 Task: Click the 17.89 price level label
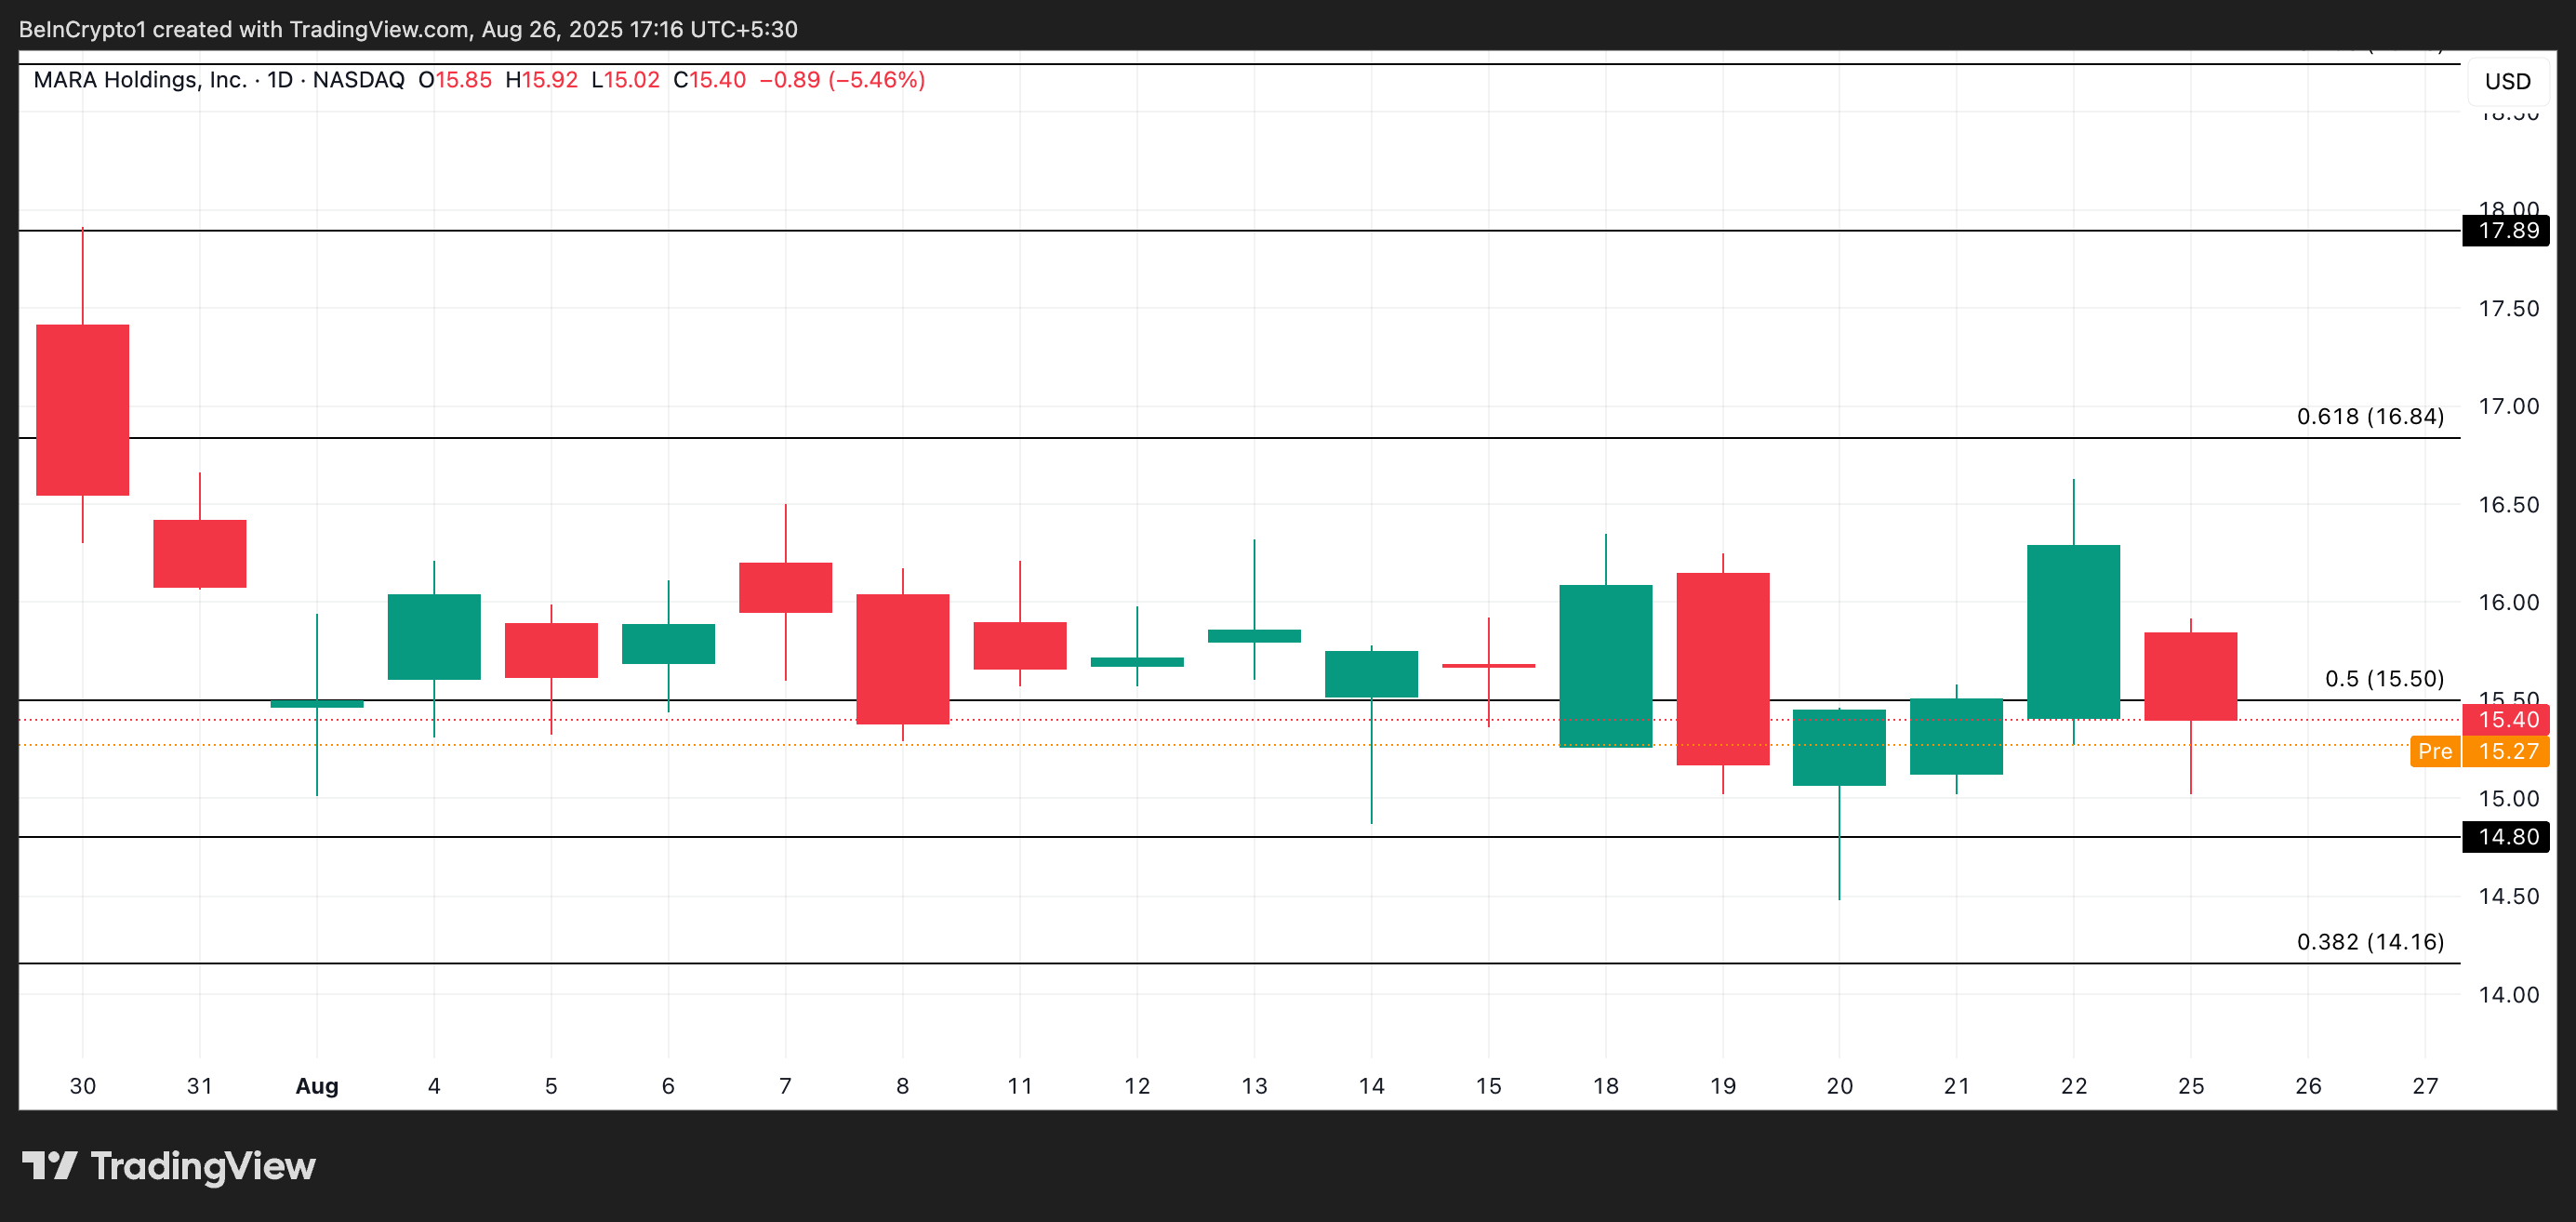(2507, 231)
